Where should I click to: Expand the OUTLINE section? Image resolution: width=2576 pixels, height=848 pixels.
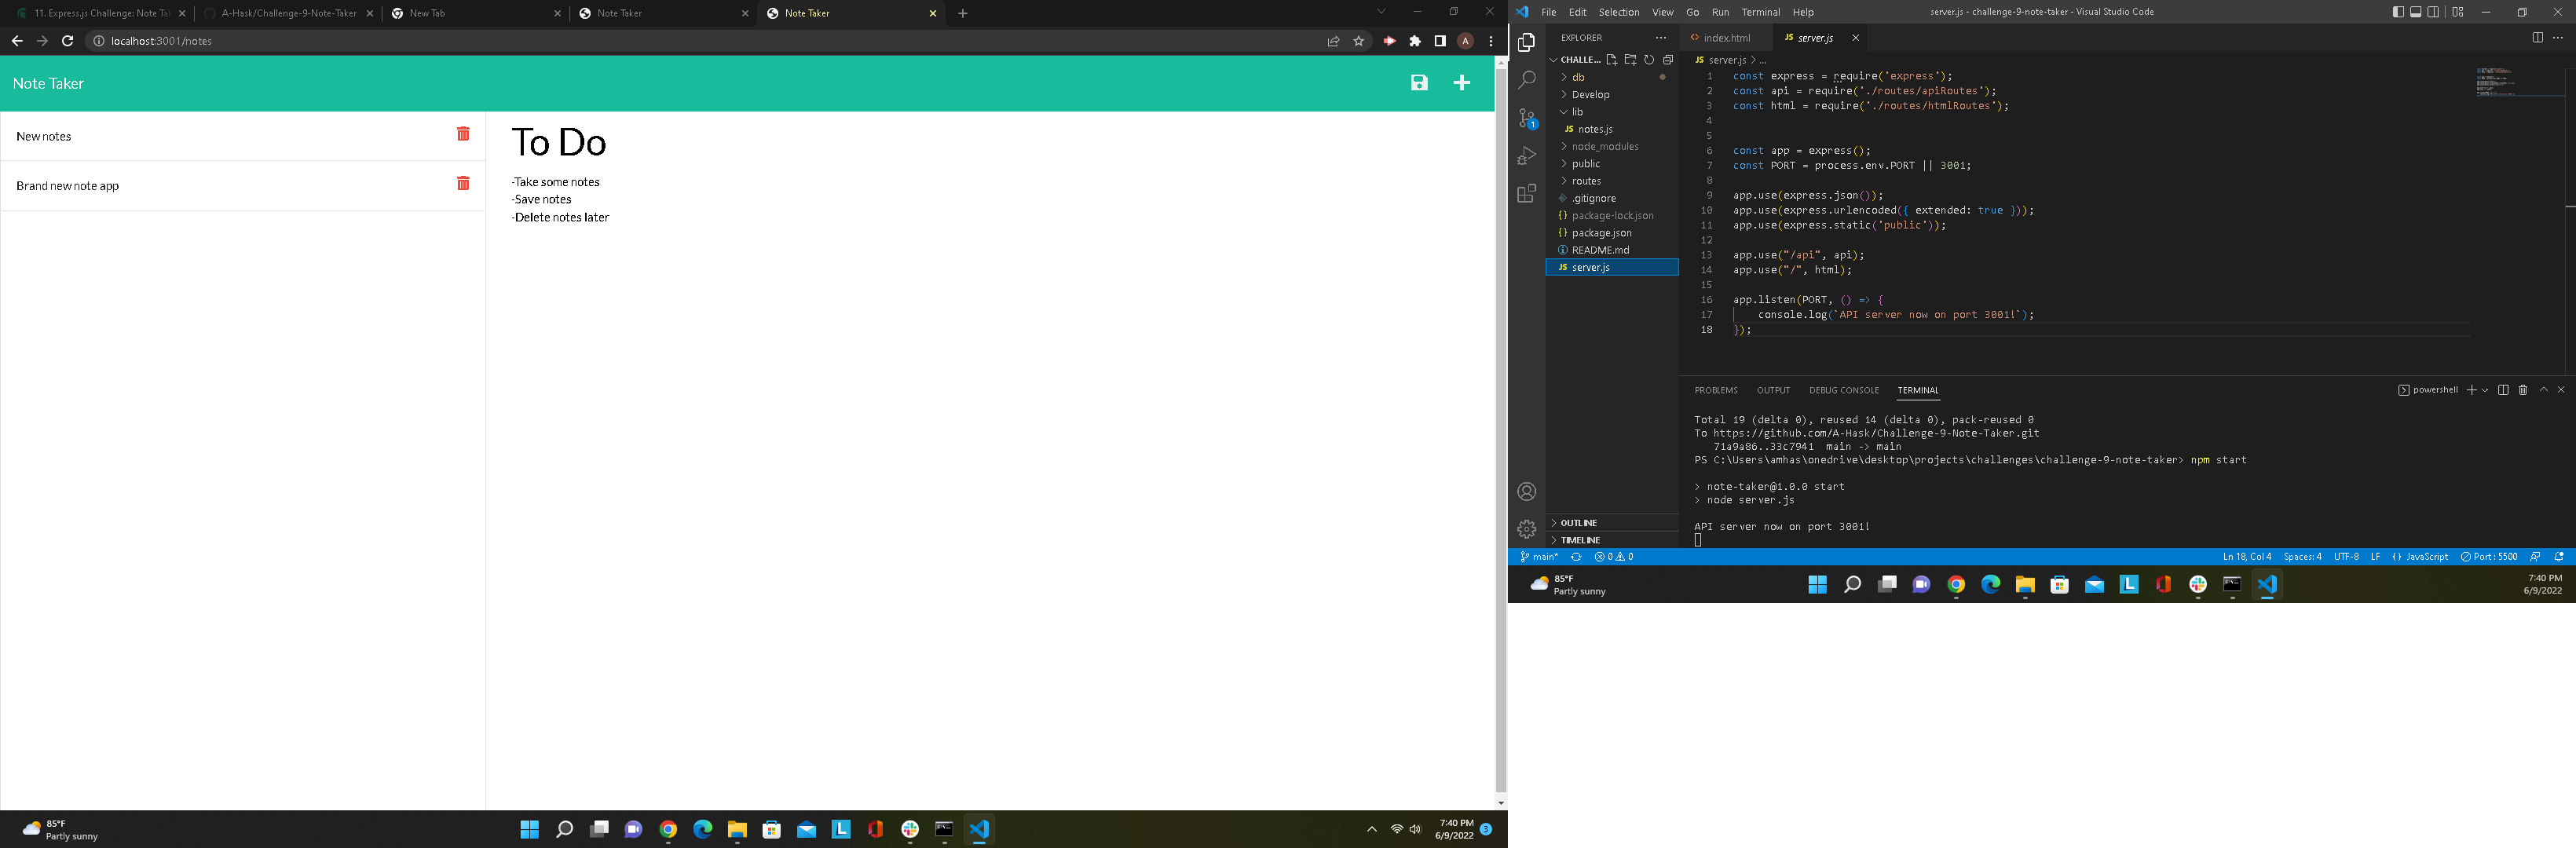pos(1577,522)
